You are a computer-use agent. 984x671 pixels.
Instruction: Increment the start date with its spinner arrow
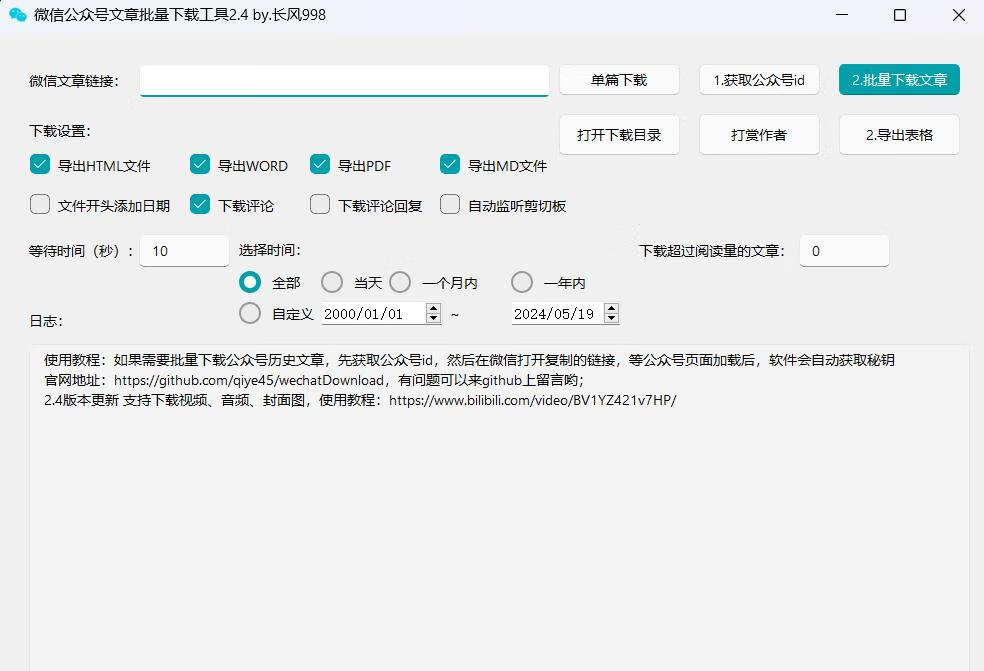432,308
